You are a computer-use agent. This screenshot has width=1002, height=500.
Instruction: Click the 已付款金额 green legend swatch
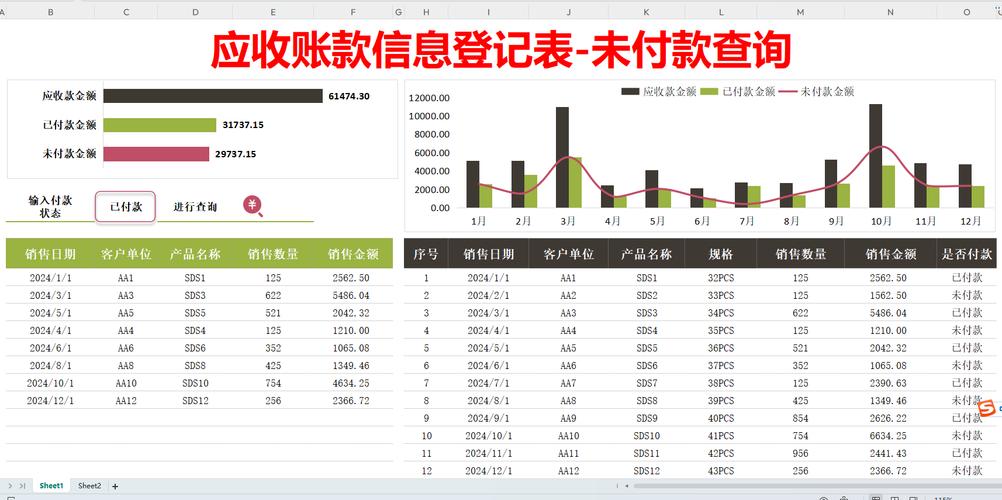709,91
